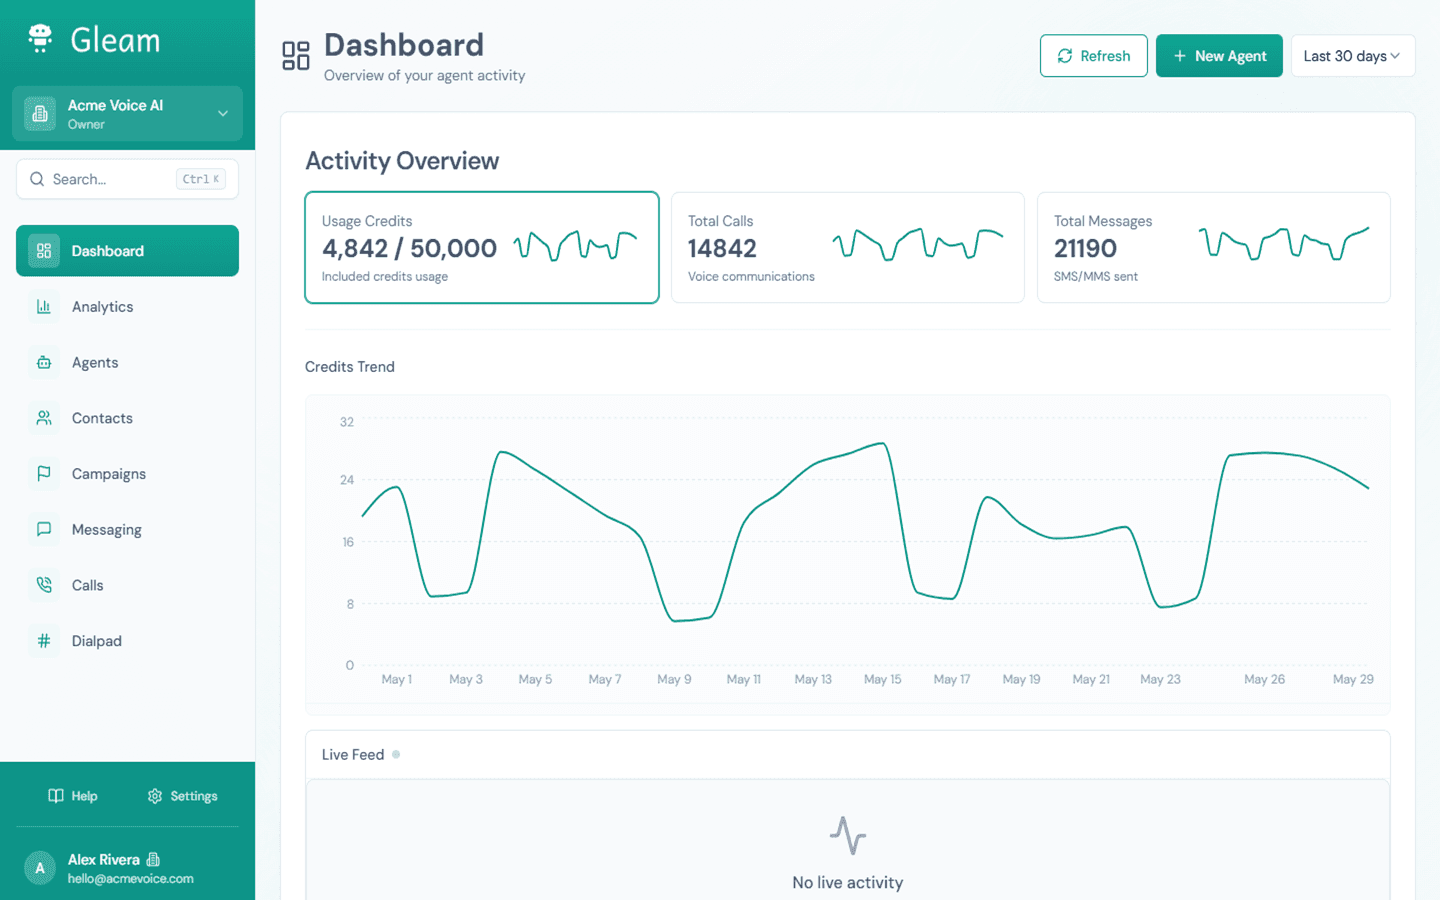Click the 21190 messages value
The height and width of the screenshot is (900, 1440).
pos(1085,248)
